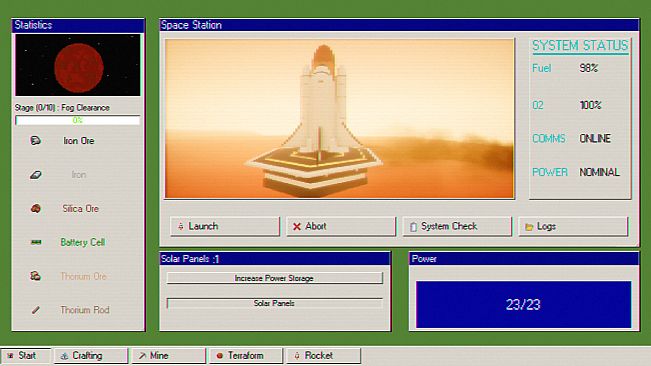Launch the rocket
This screenshot has height=366, width=651.
pos(225,226)
